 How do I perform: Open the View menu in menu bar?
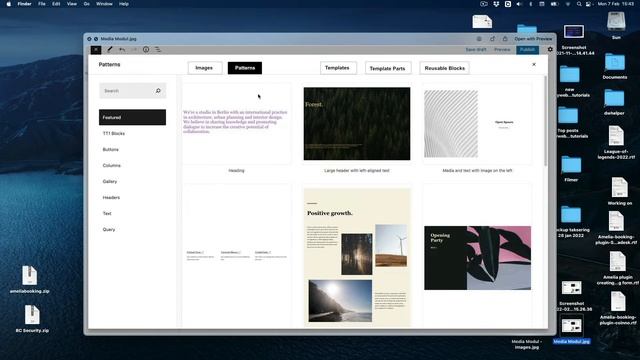point(71,4)
